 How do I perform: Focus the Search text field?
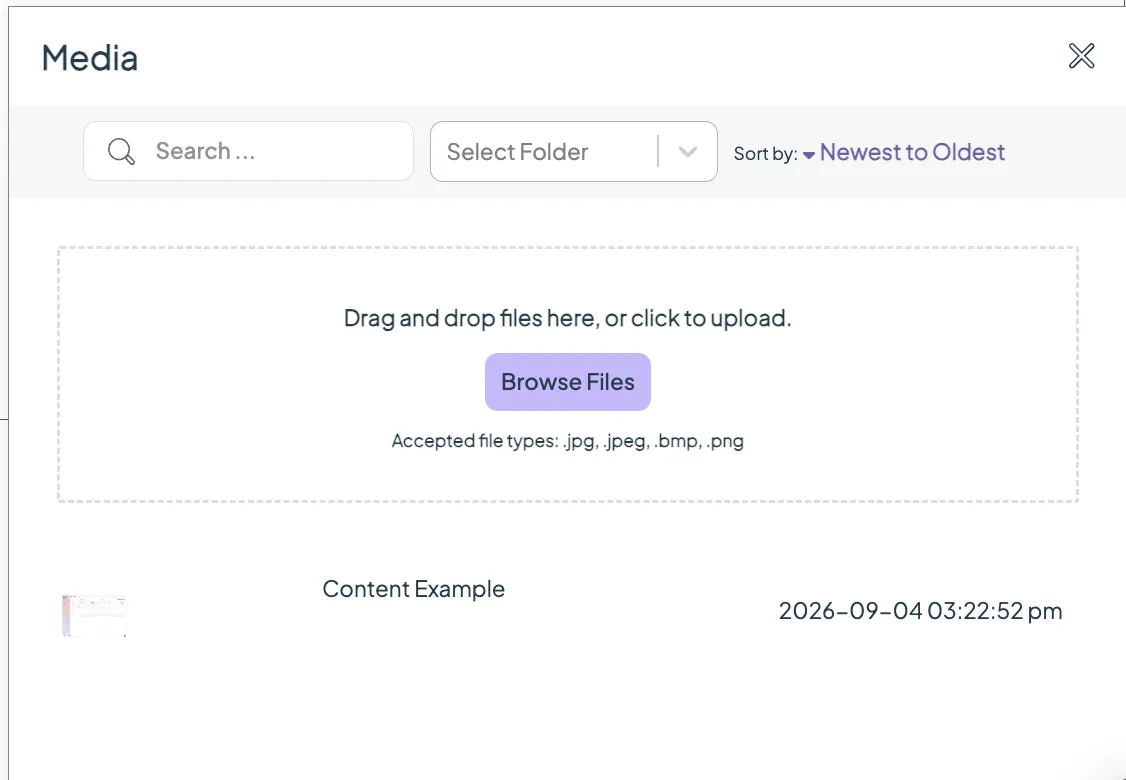point(248,151)
